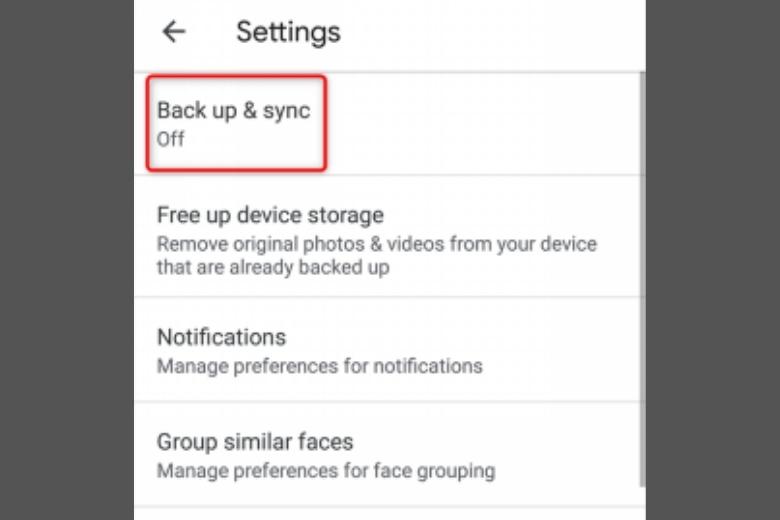Click 'Manage preferences for face grouping' text

coord(326,471)
